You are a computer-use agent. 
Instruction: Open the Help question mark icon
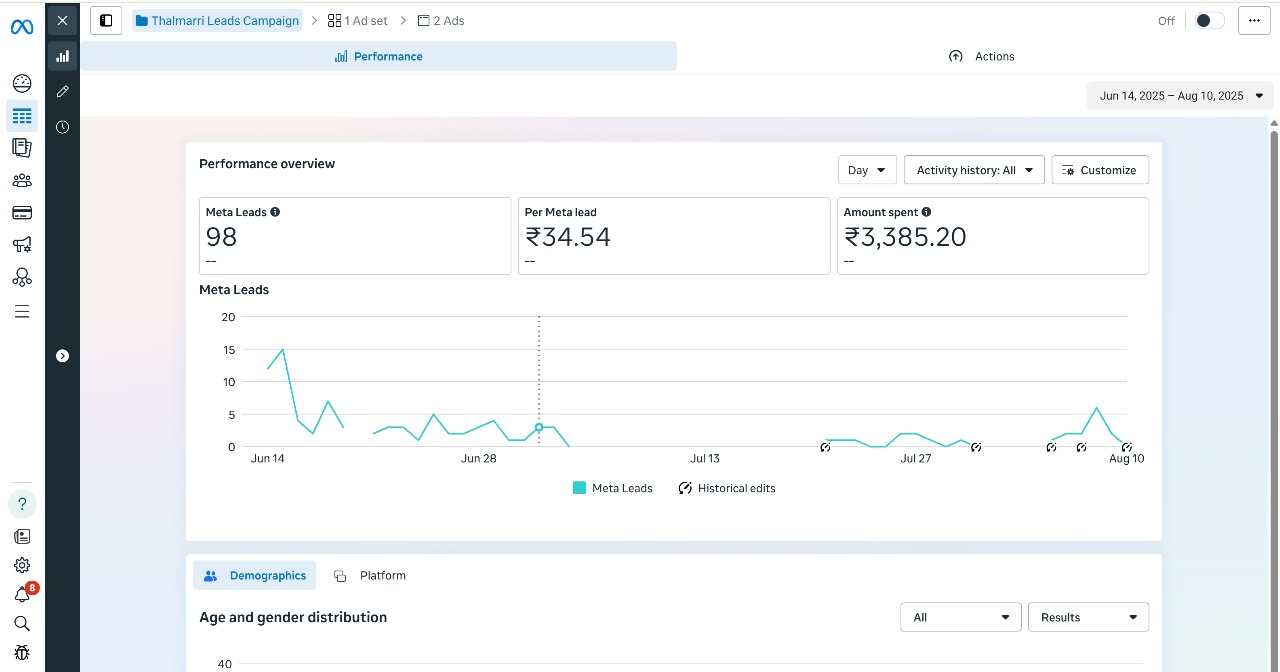(x=22, y=503)
